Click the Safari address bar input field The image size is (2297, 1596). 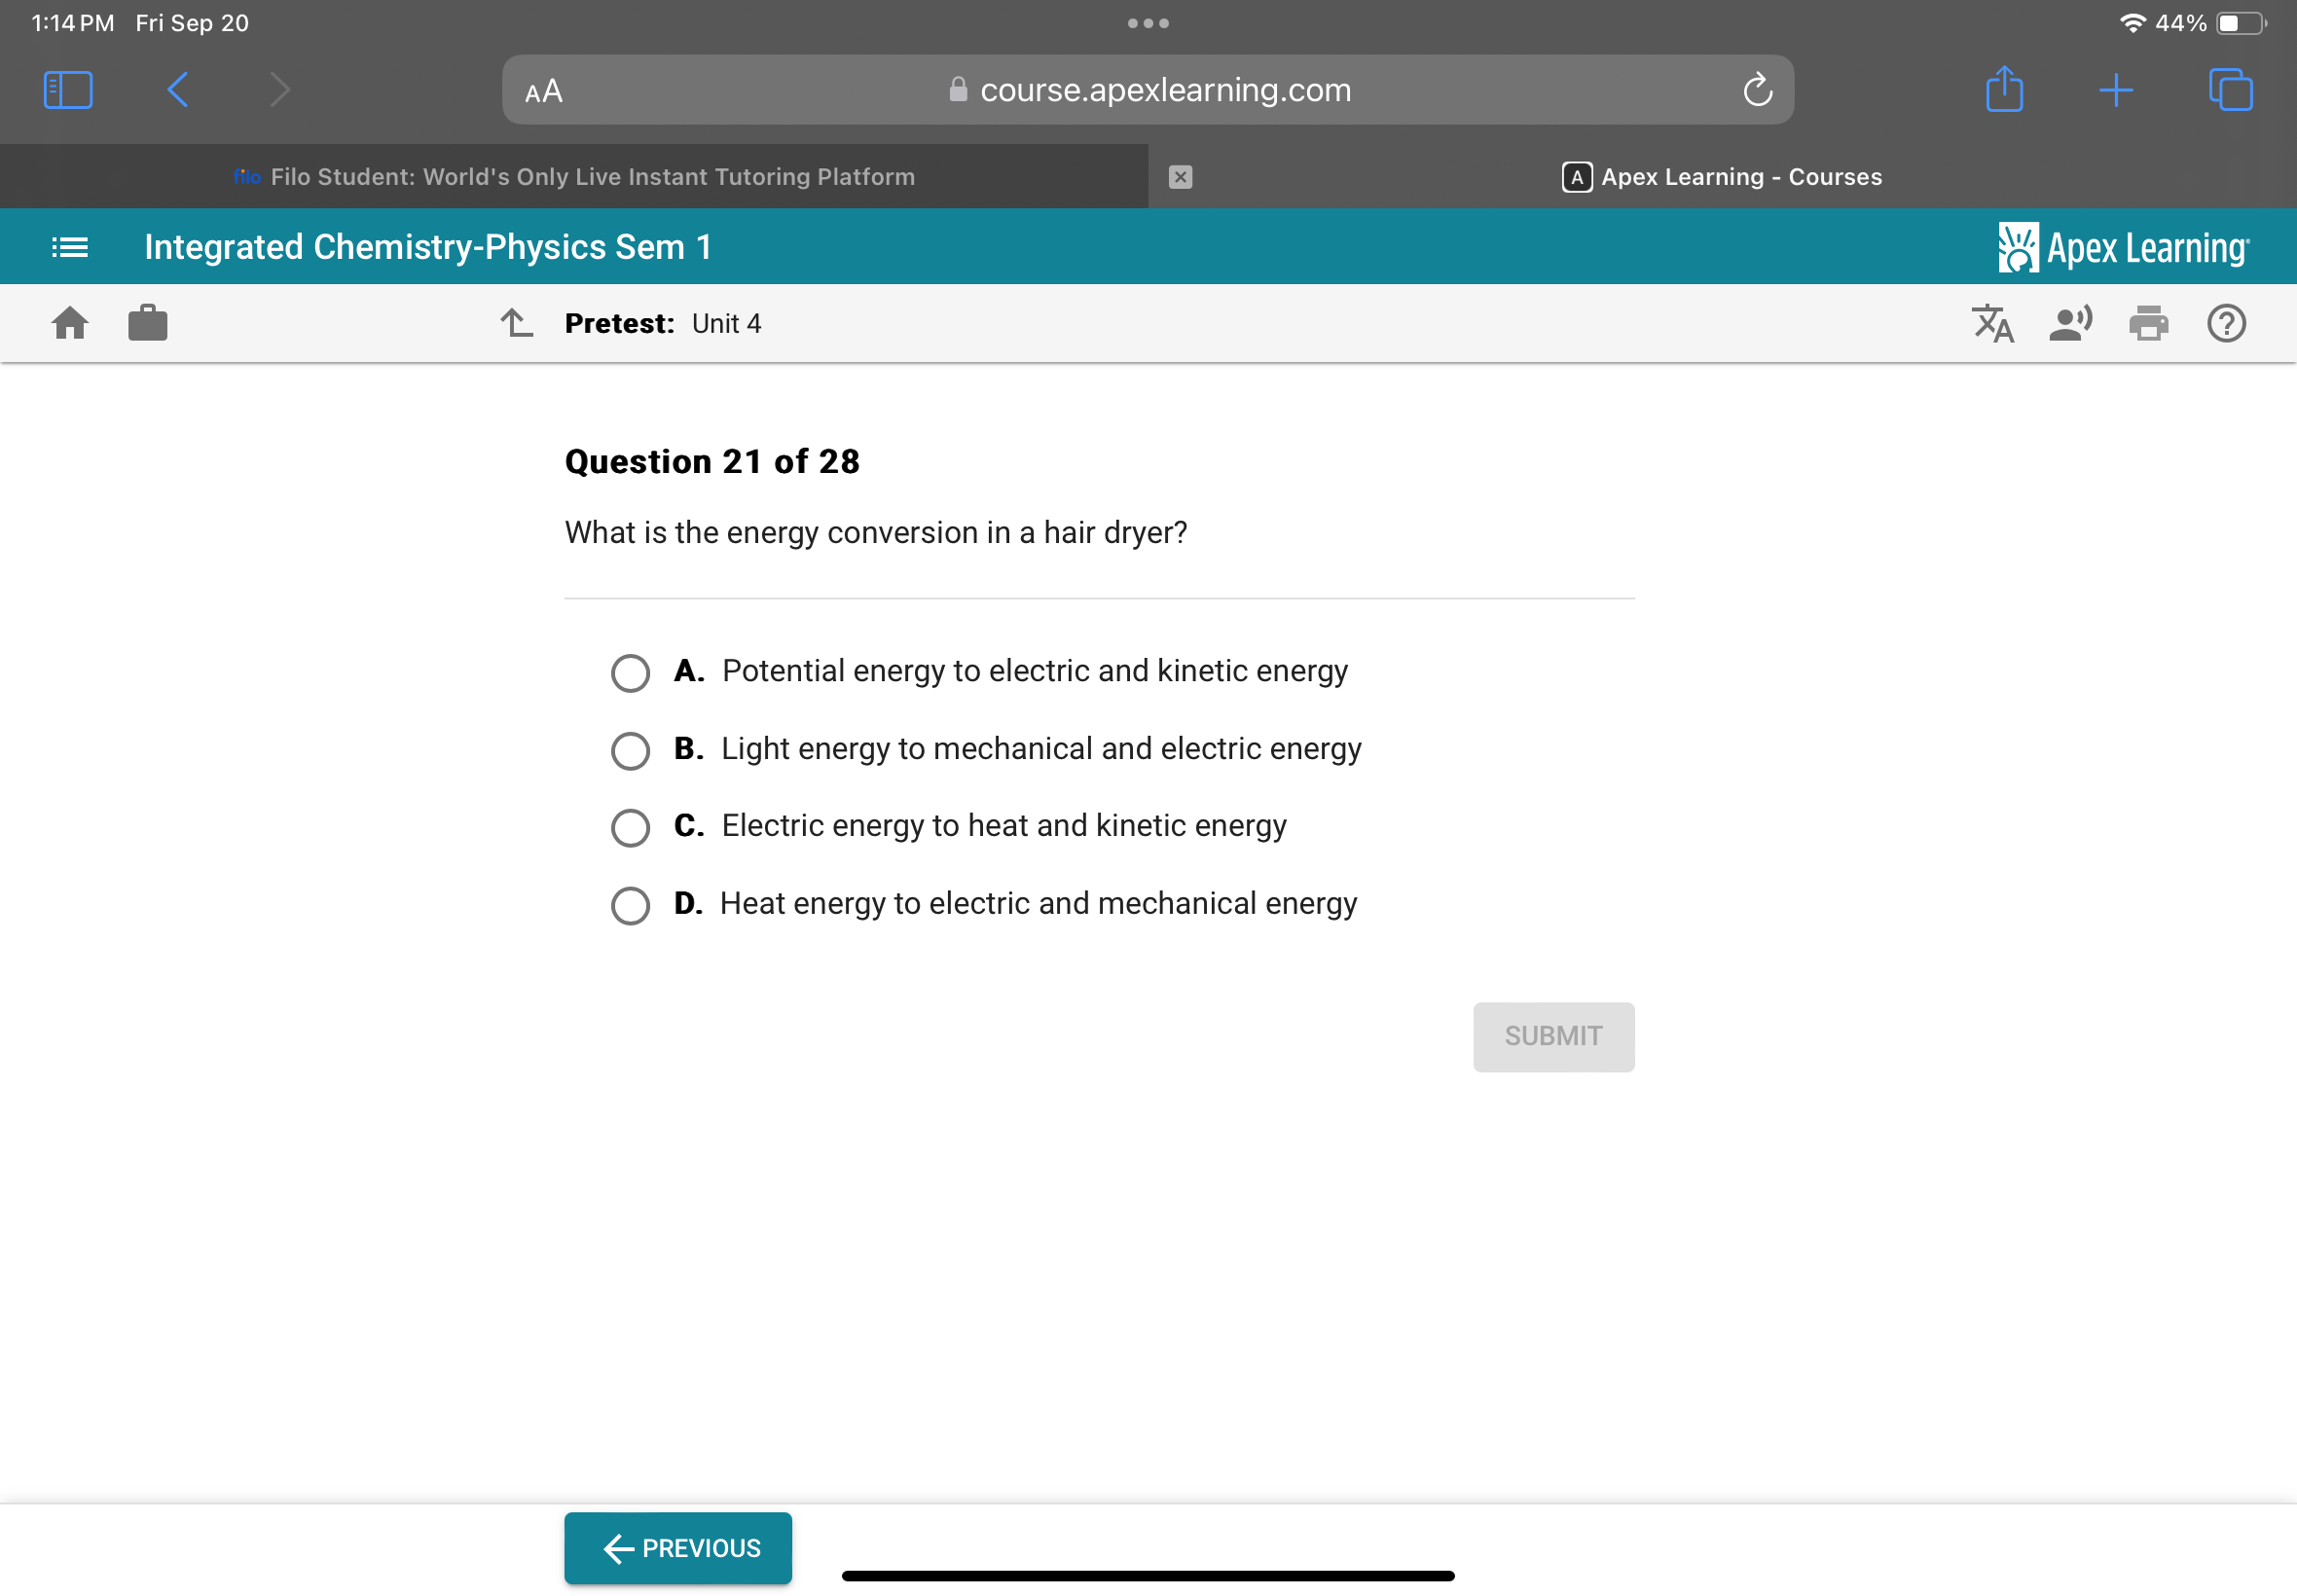pyautogui.click(x=1147, y=89)
